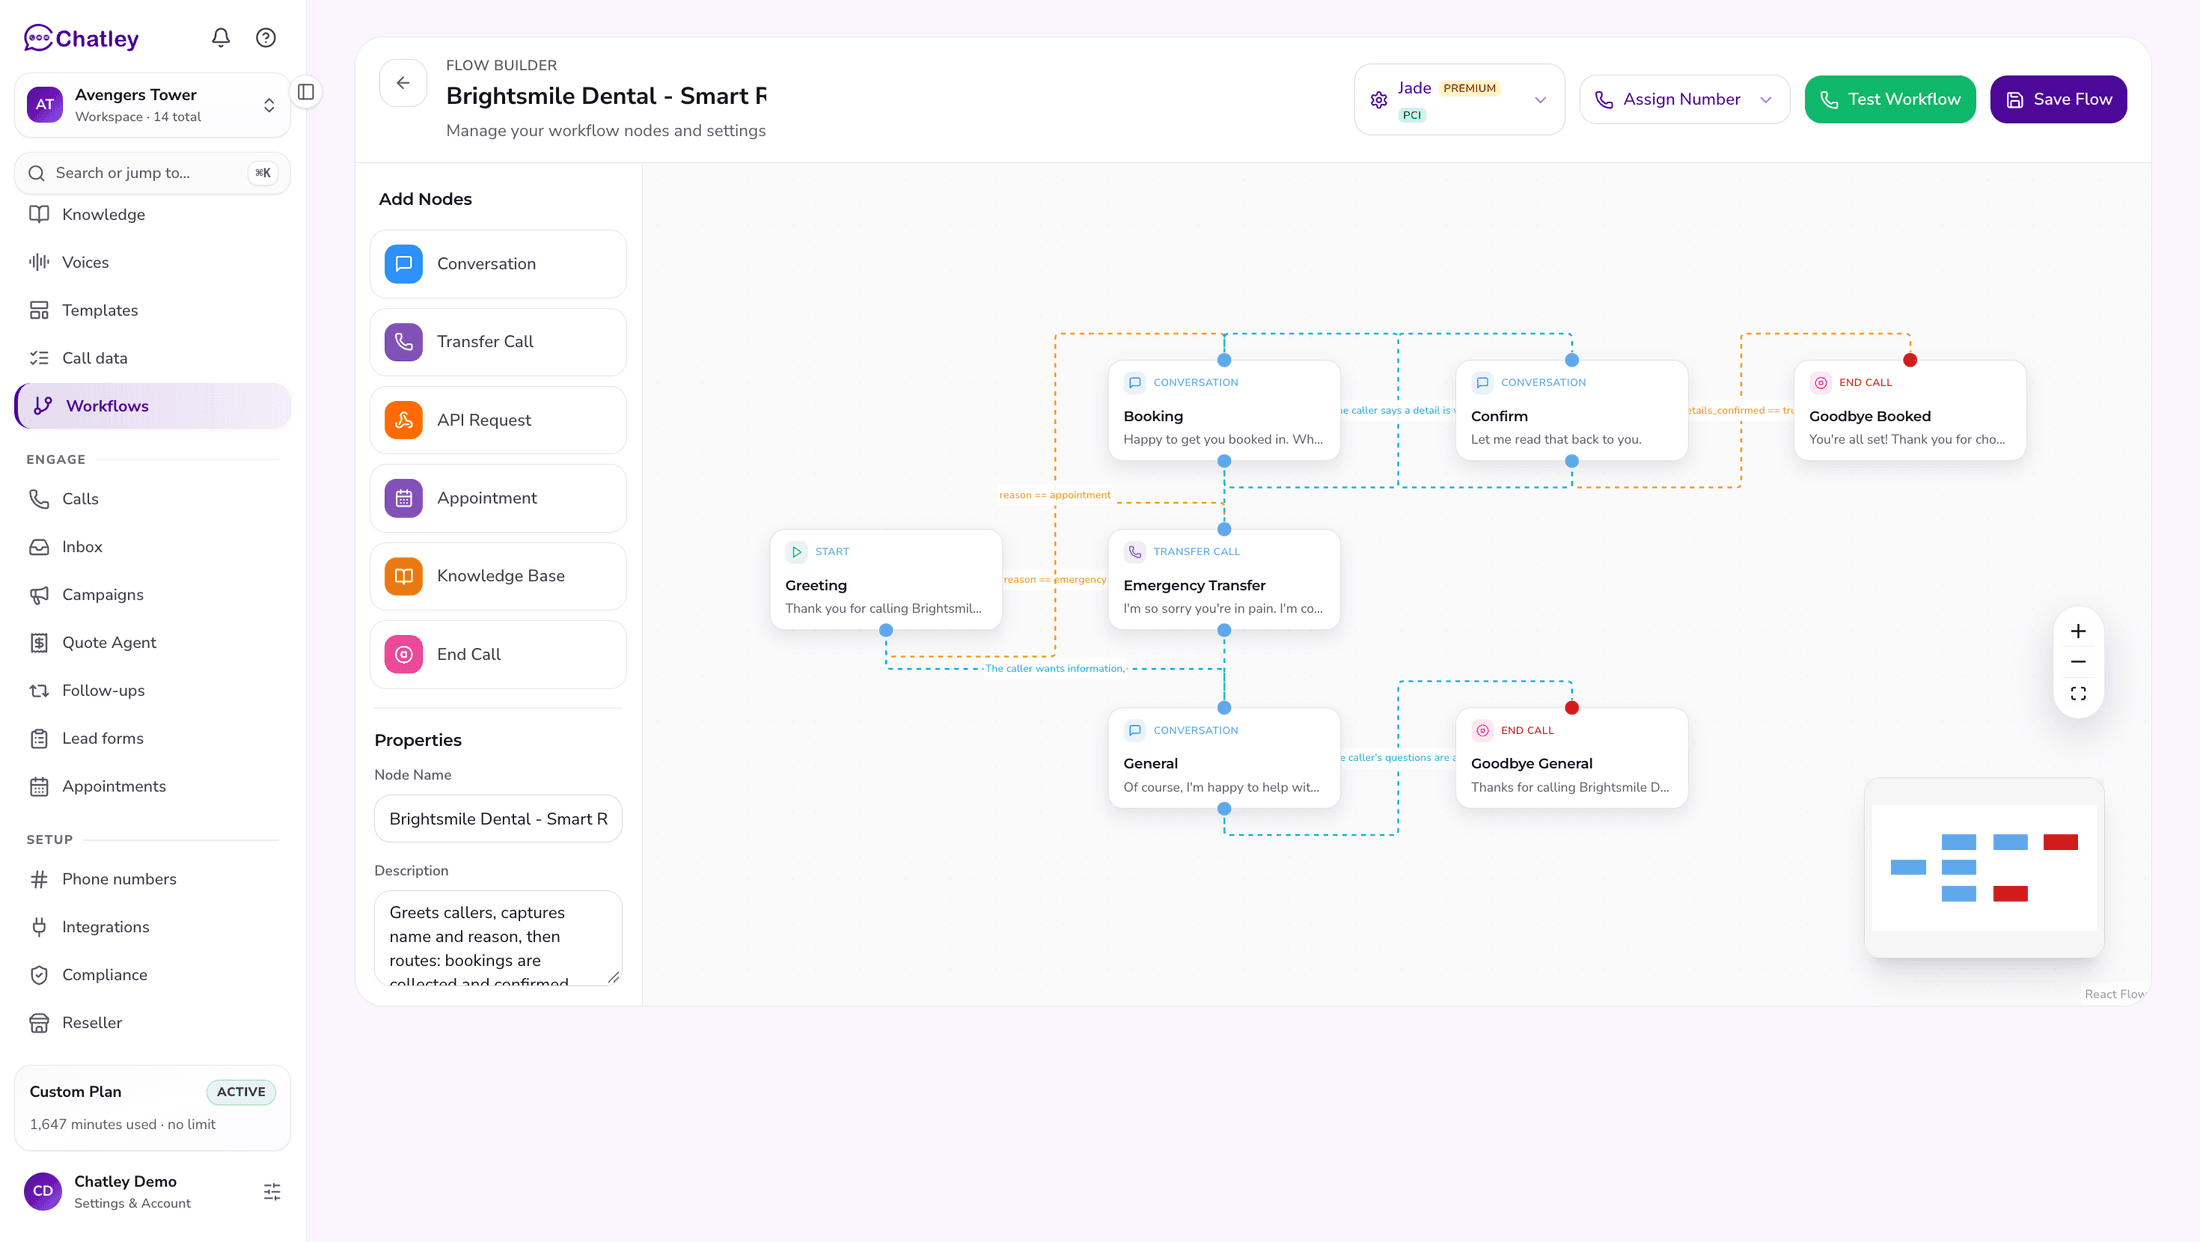The image size is (2200, 1242).
Task: Select the Booking conversation node
Action: click(1224, 411)
